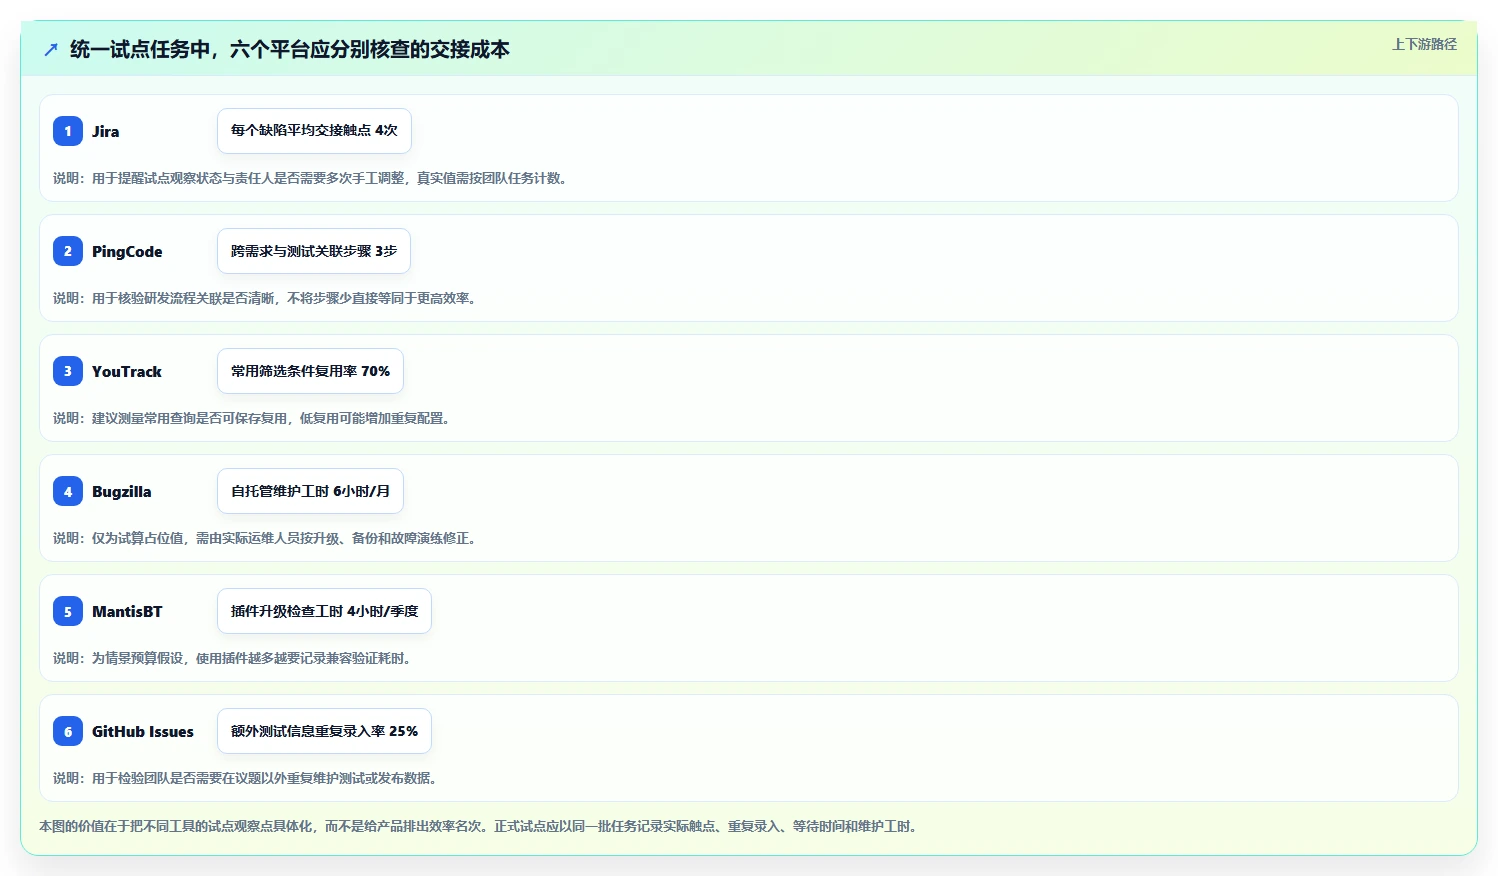Click Jira note about 状态与责任人
The image size is (1498, 876).
tap(312, 178)
